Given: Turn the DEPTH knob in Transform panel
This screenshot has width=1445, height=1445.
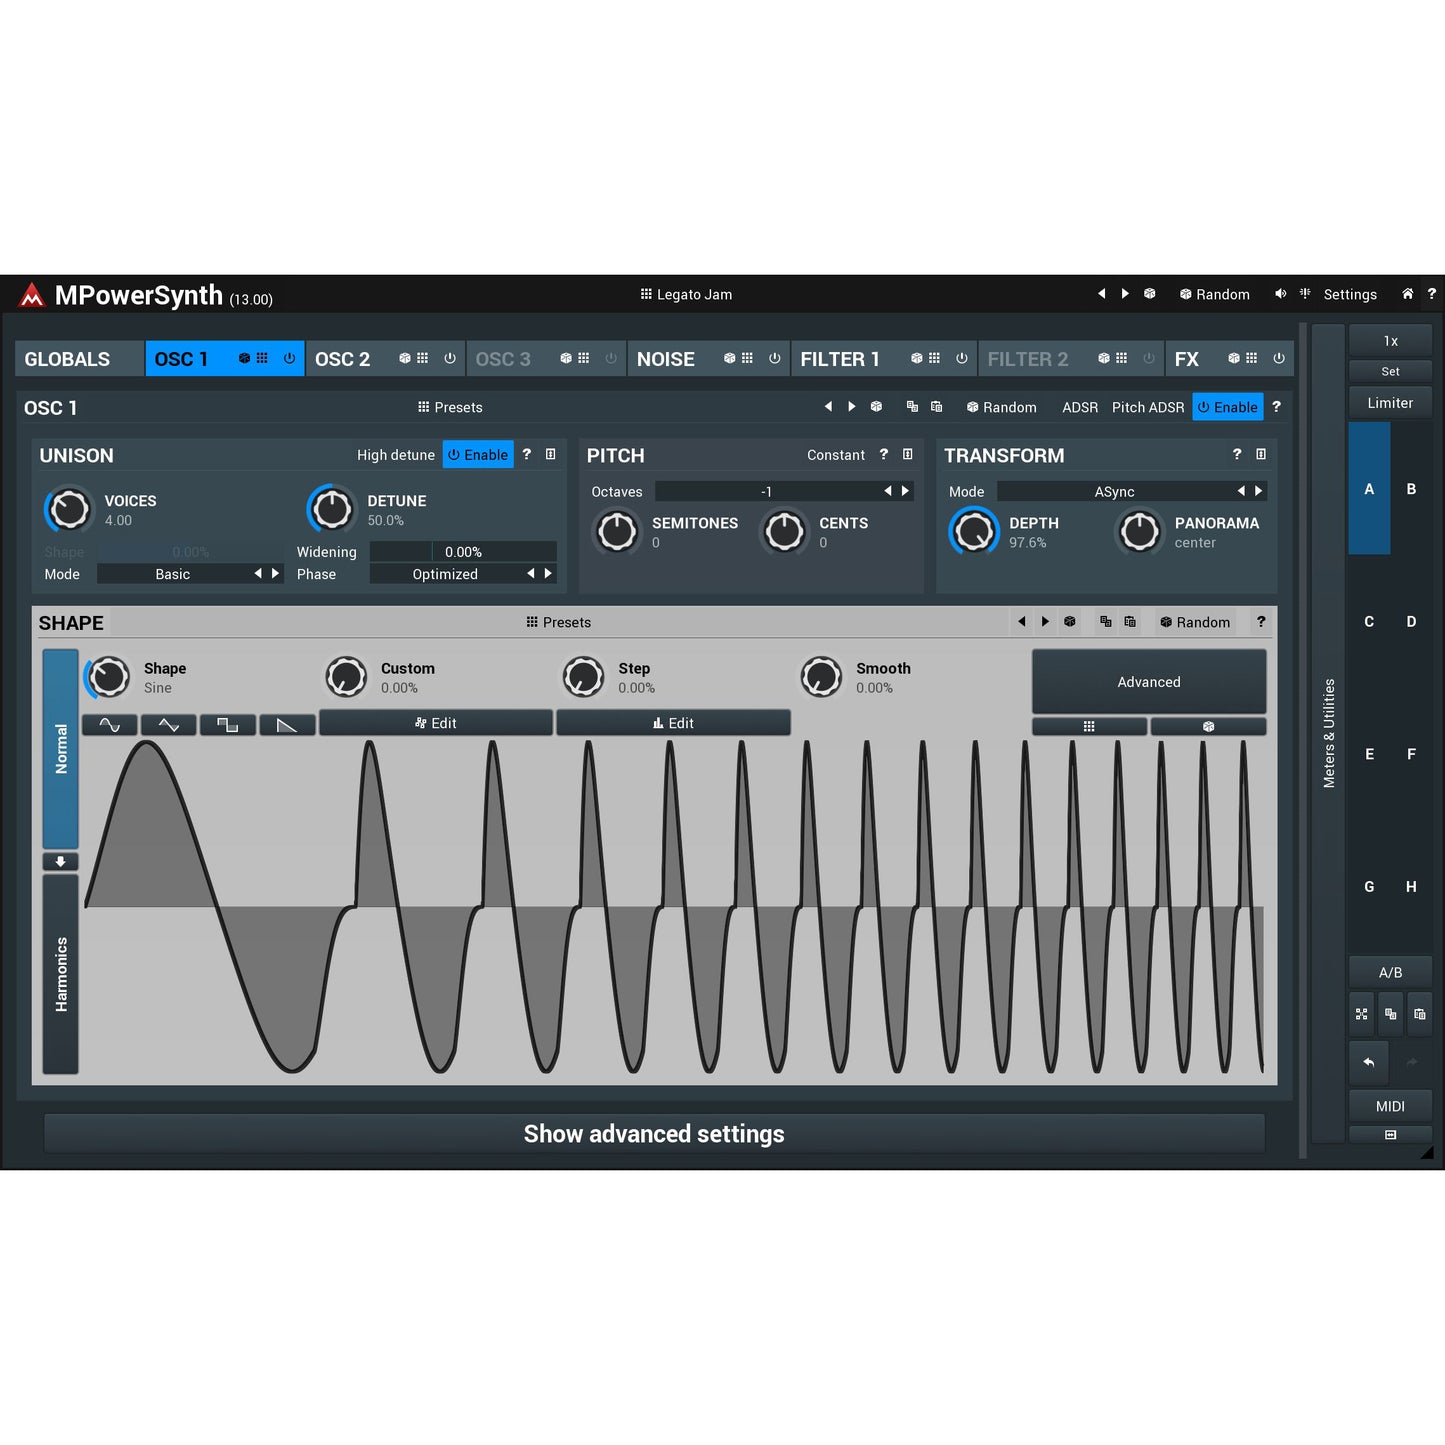Looking at the screenshot, I should tap(973, 531).
